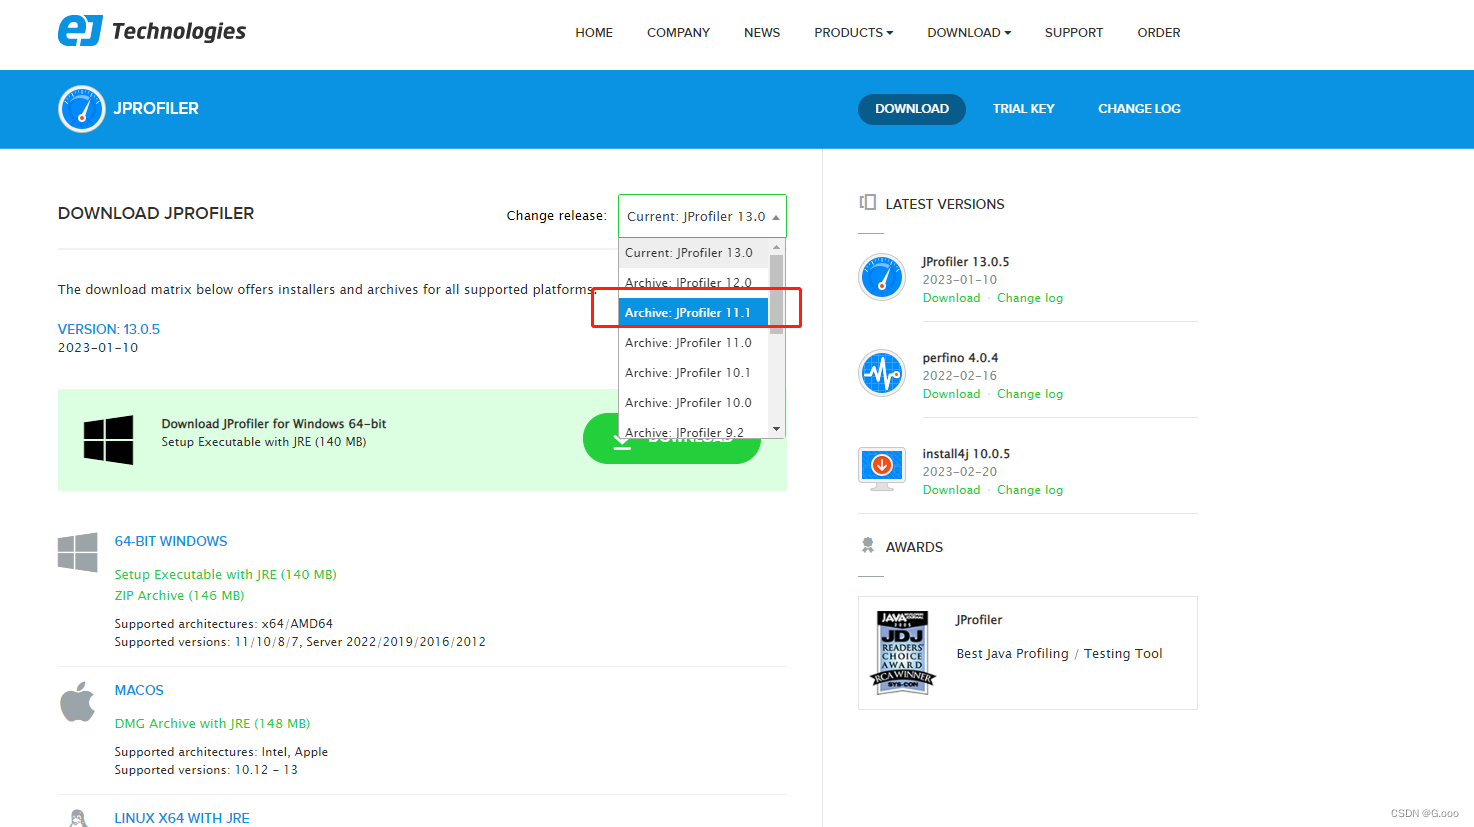Click the JProfiler gauge icon in blue banner

82,109
